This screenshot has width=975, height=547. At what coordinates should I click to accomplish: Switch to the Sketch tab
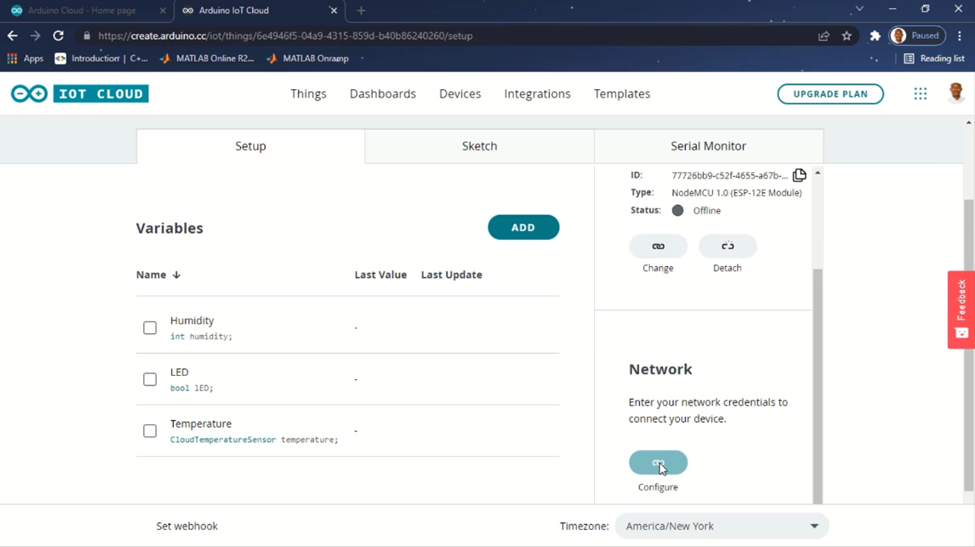click(x=479, y=146)
